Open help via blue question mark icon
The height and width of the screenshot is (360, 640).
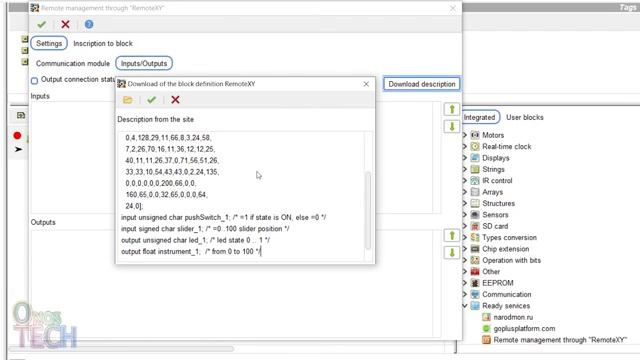pos(89,24)
